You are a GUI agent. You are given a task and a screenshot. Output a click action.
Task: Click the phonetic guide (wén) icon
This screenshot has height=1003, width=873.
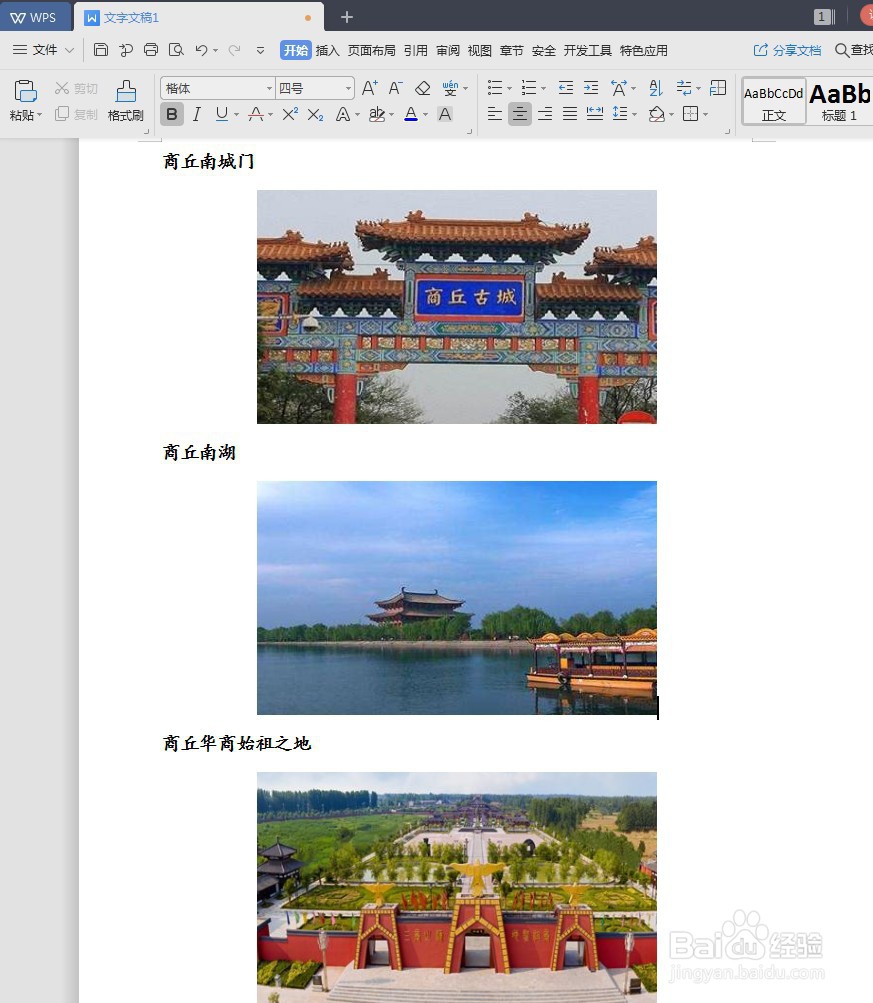click(450, 88)
